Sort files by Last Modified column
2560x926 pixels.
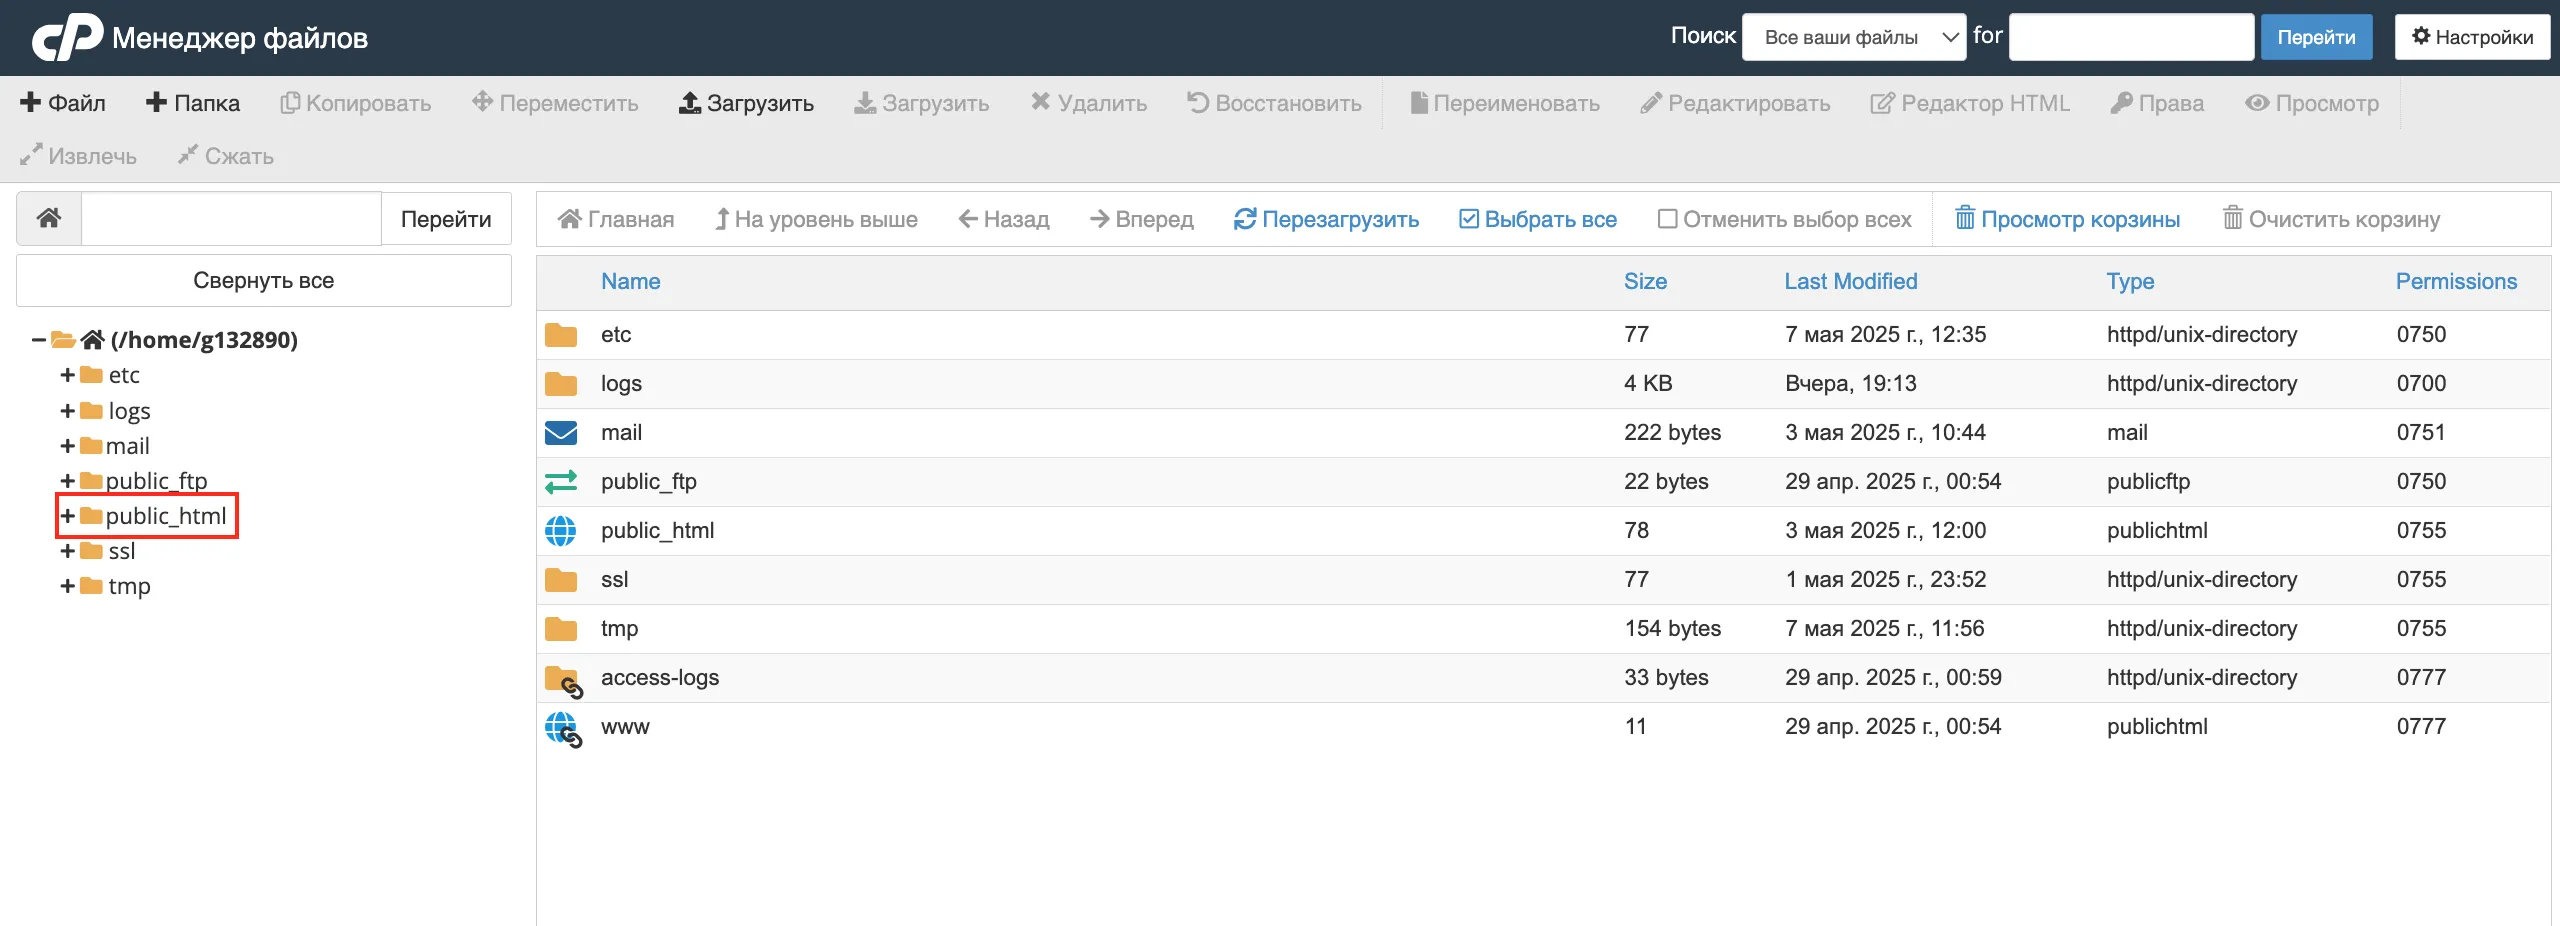[1850, 282]
